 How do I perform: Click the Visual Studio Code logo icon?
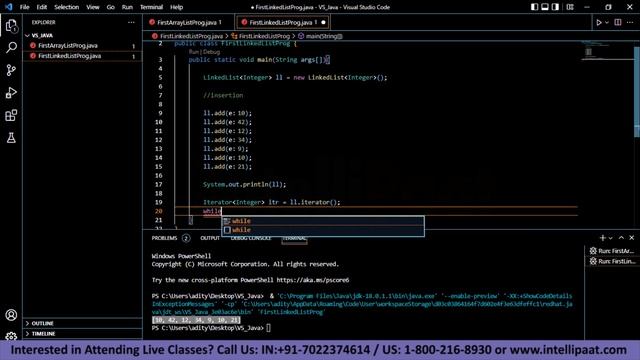tap(9, 7)
